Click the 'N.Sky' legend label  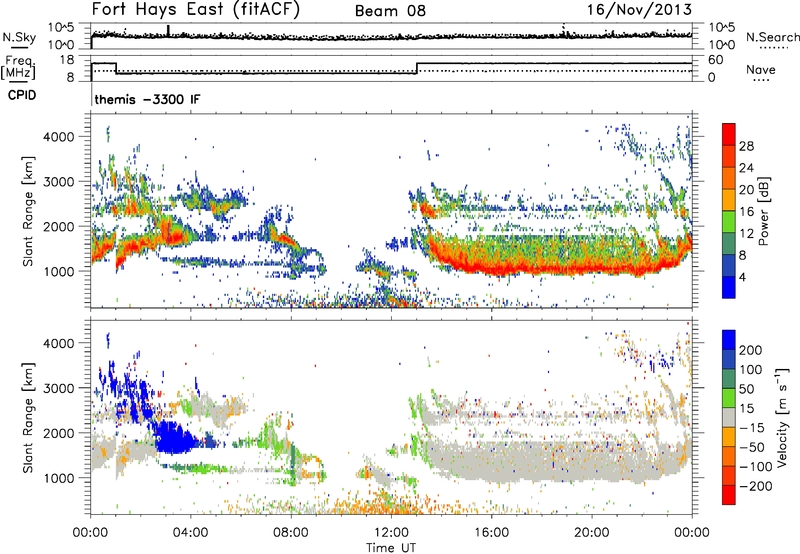point(19,37)
